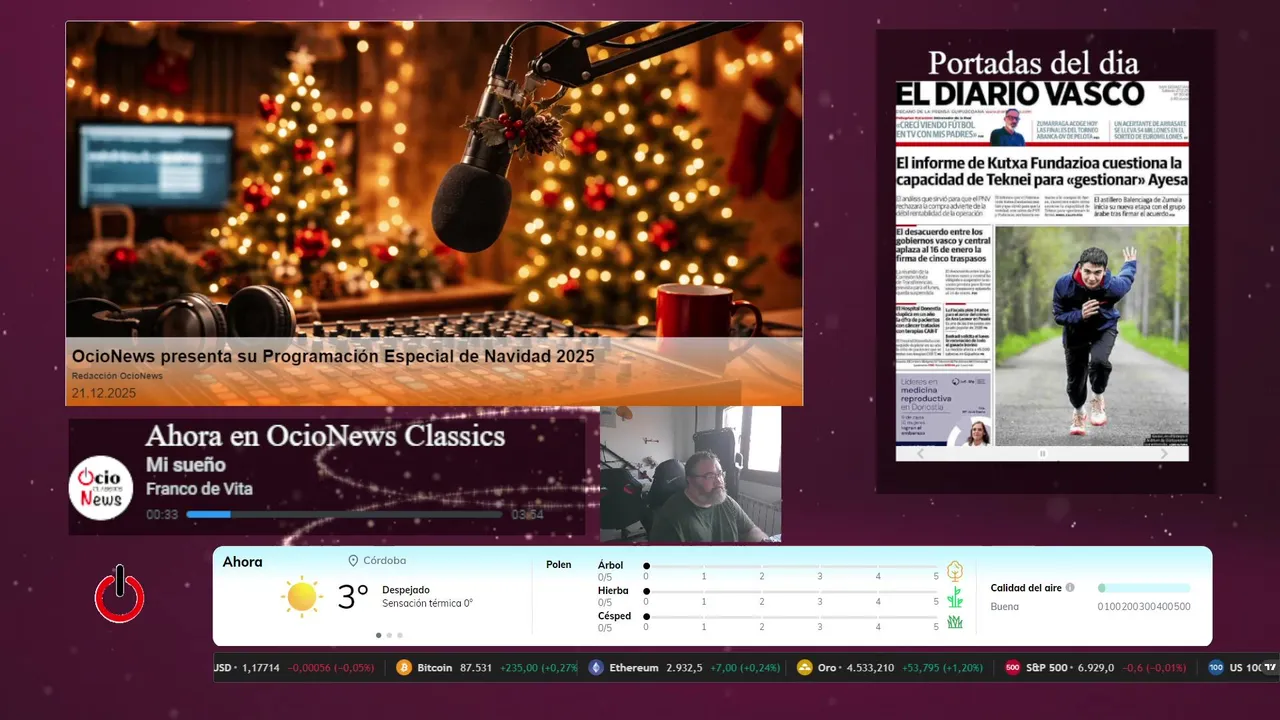
Task: Click the Ethereum ticker icon
Action: click(596, 668)
